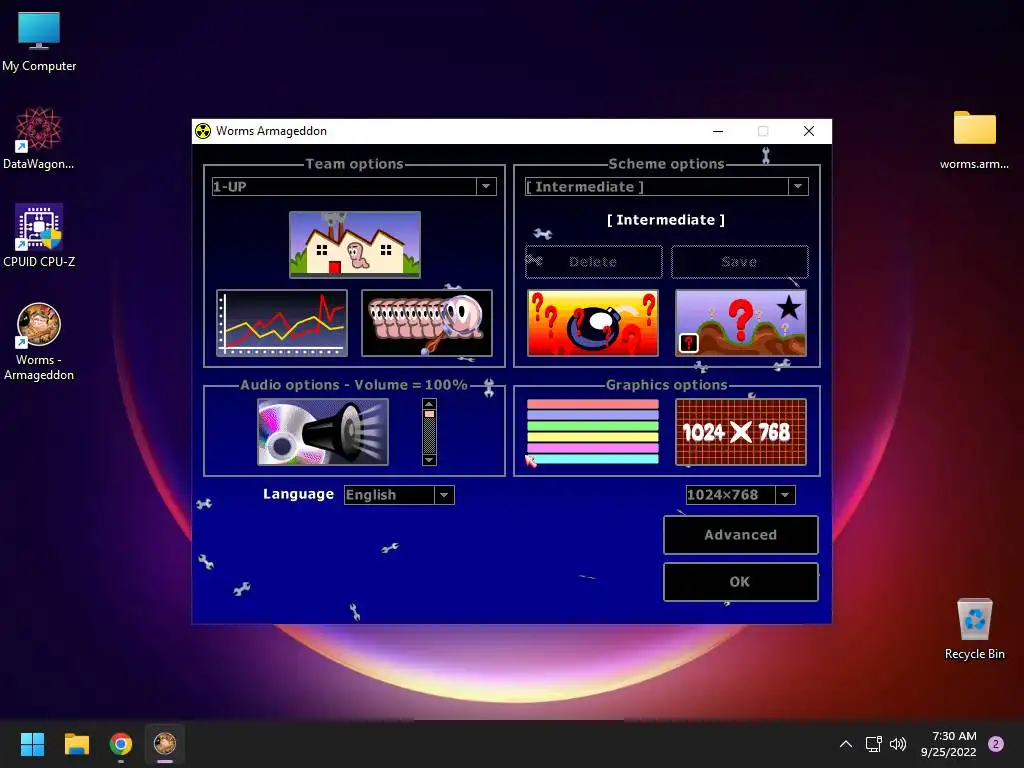
Task: Open the 1024×768 resolution dropdown
Action: tap(785, 495)
